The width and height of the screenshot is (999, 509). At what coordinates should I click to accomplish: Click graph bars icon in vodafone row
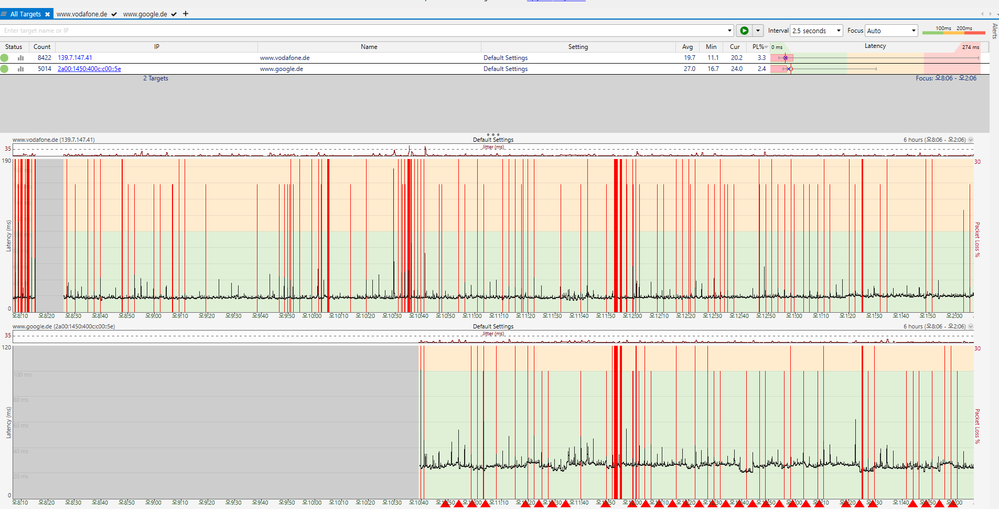pos(20,58)
